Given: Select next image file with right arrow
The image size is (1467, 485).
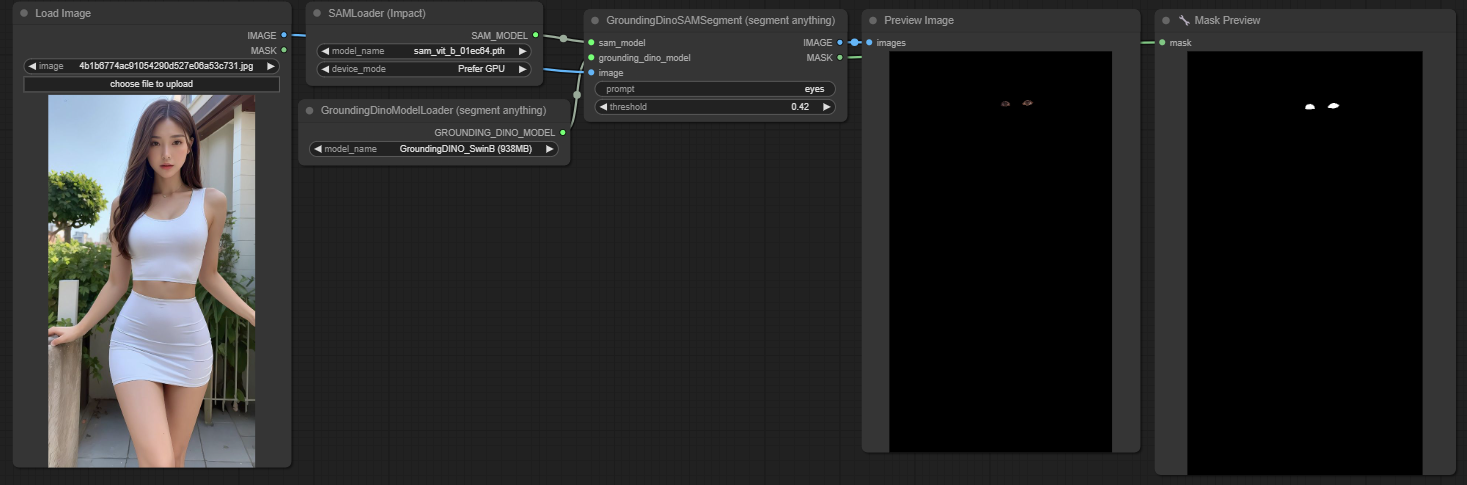Looking at the screenshot, I should (271, 66).
